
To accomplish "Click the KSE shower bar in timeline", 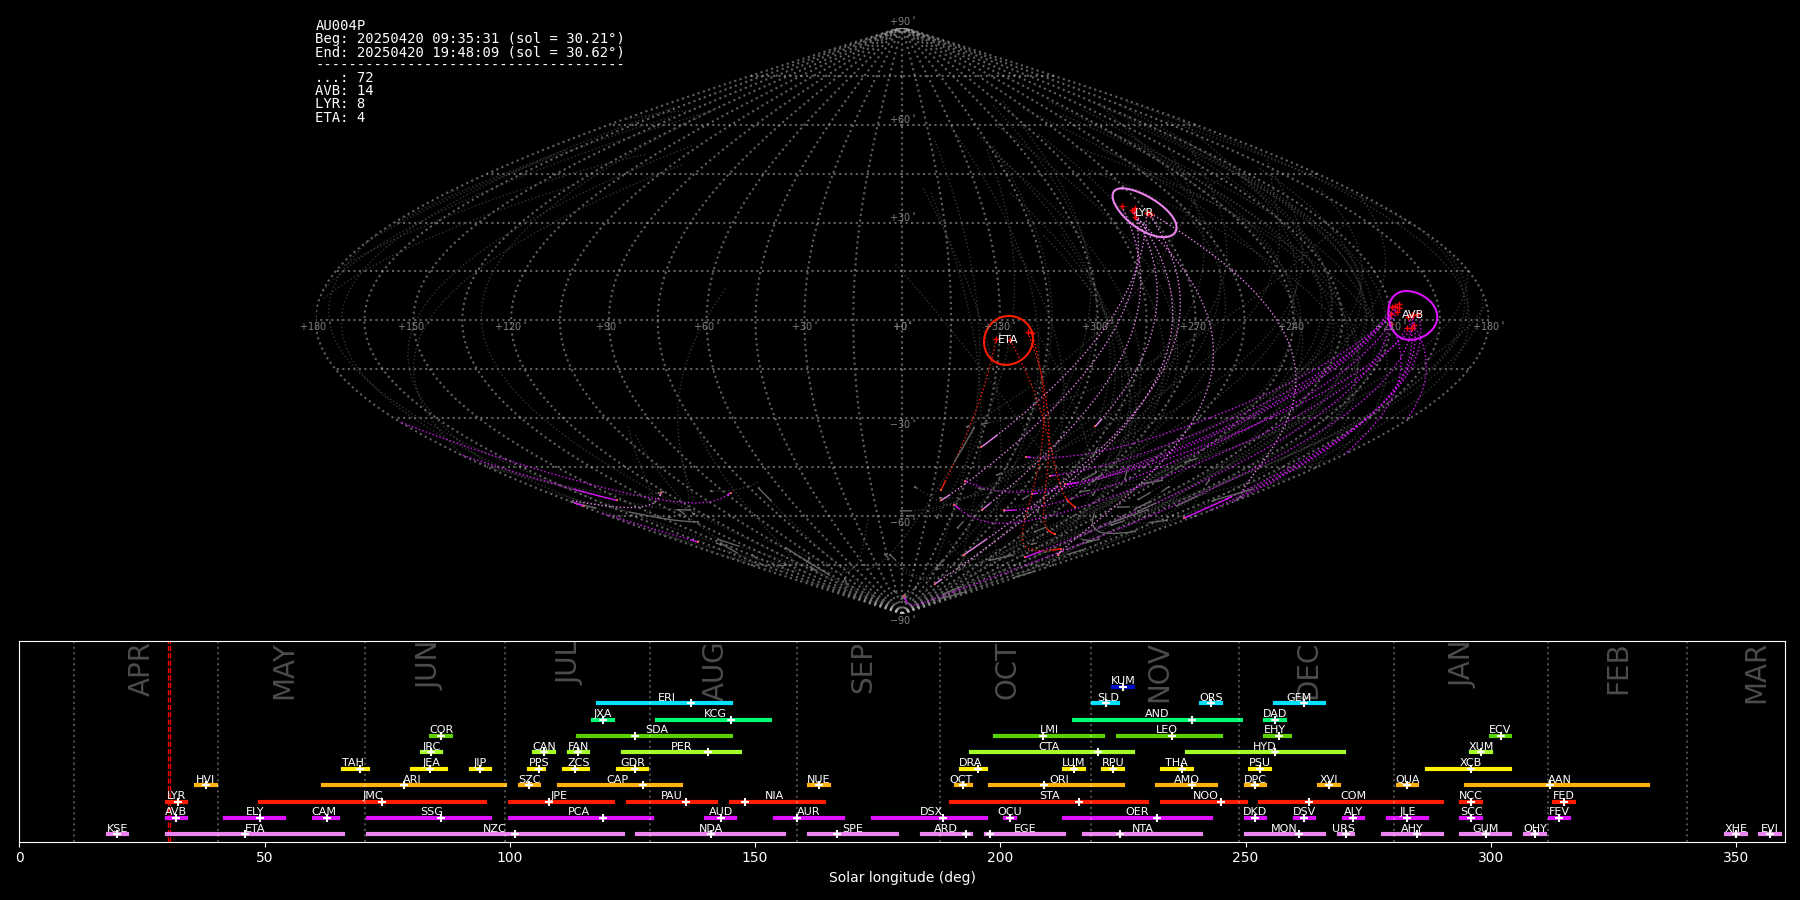I will click(117, 834).
